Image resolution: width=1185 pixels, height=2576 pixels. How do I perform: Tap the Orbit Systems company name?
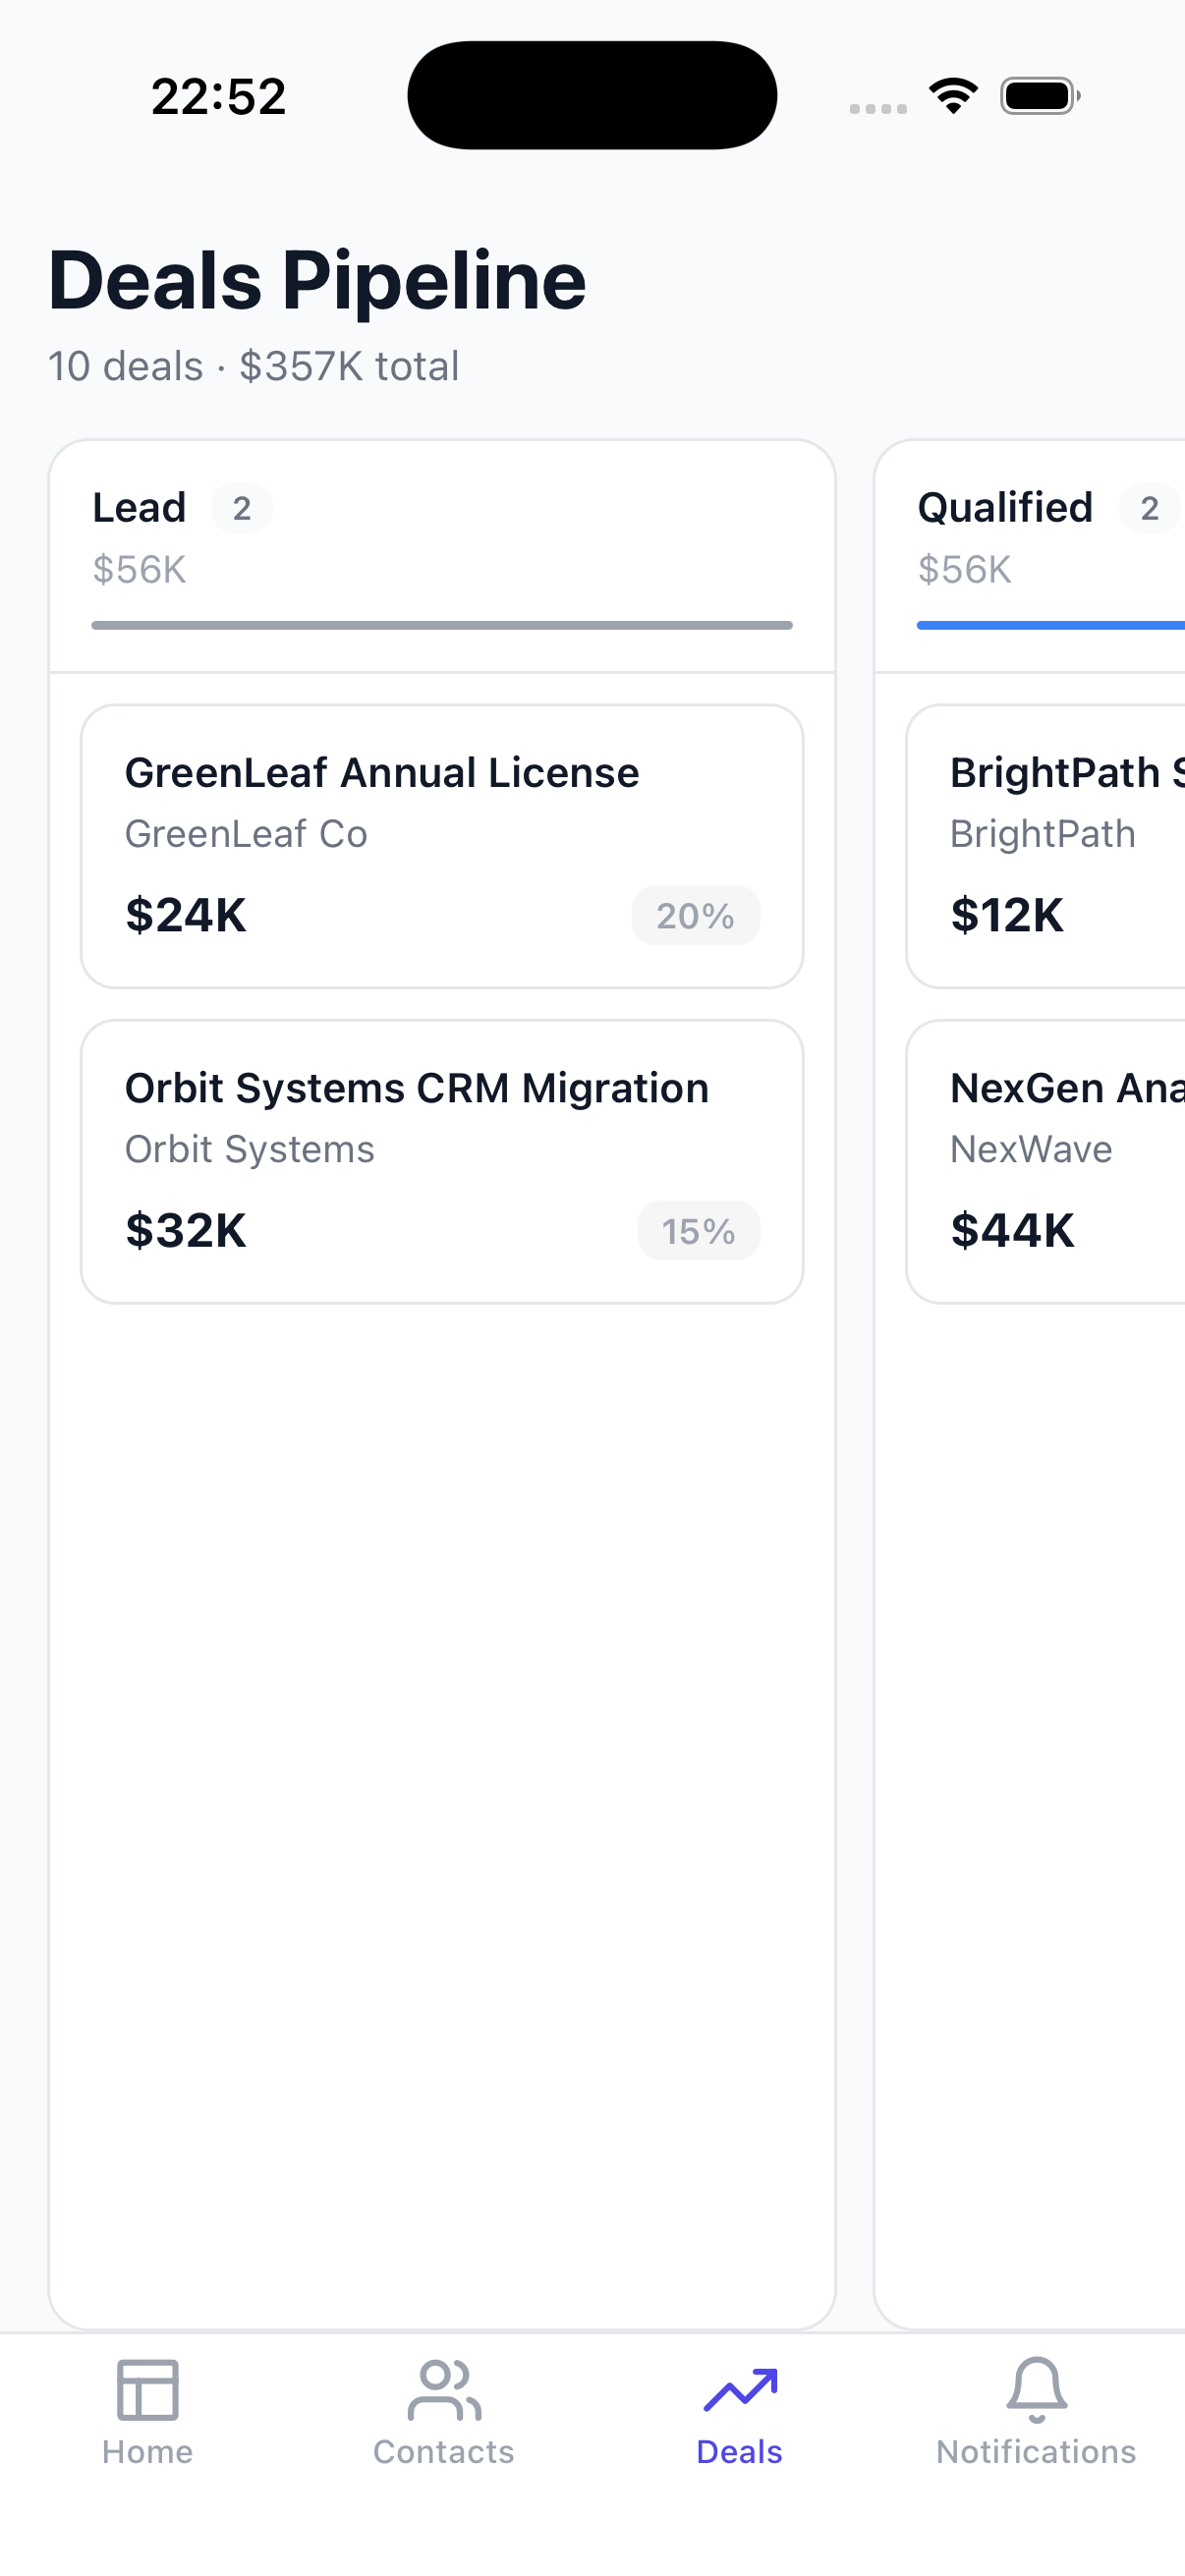[x=250, y=1149]
